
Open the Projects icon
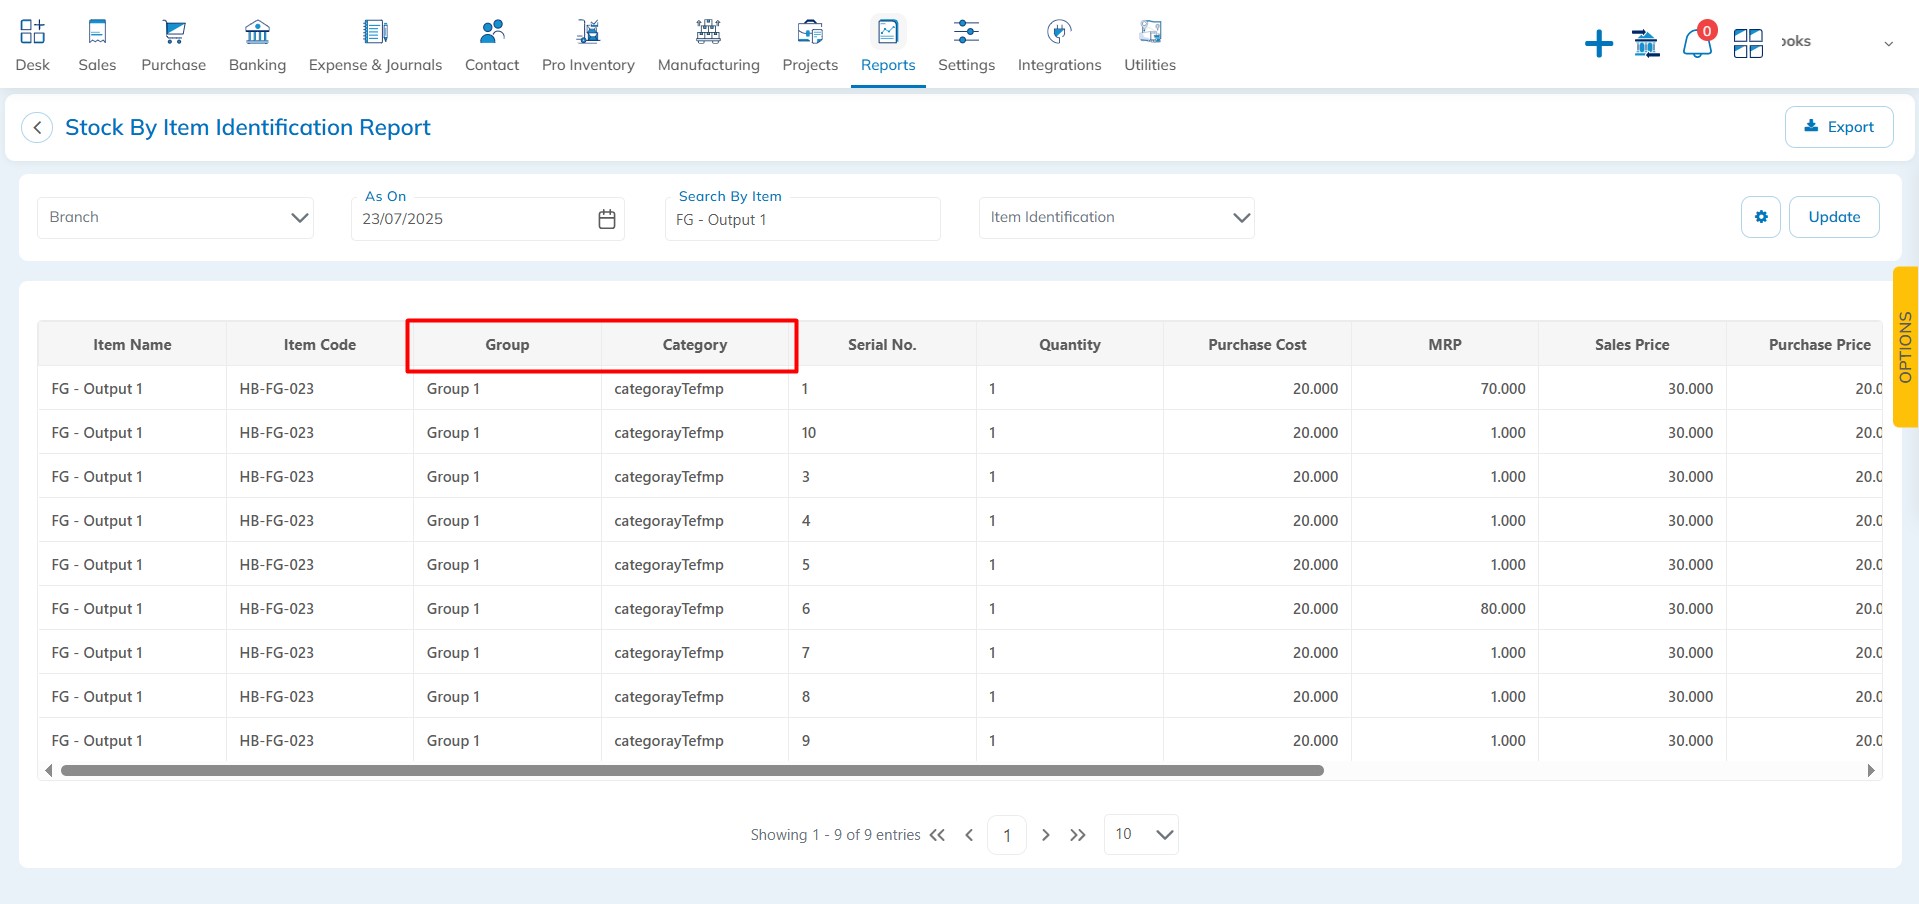coord(810,32)
